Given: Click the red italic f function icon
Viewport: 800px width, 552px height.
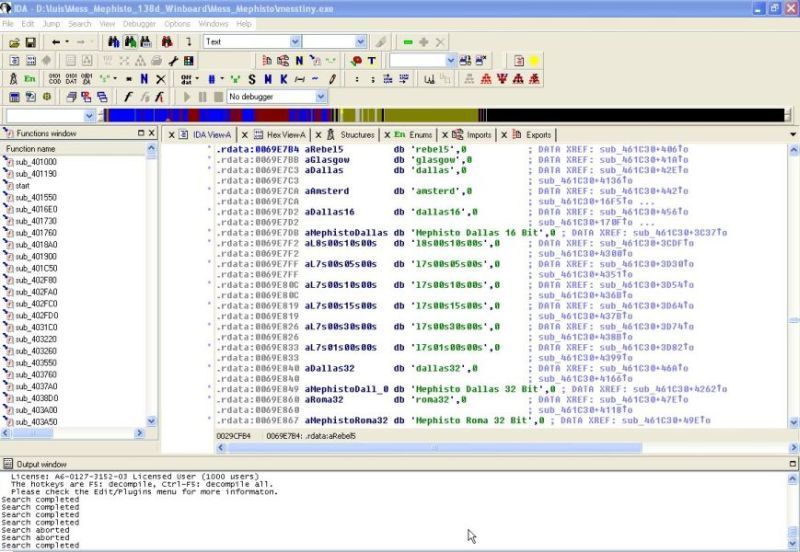Looking at the screenshot, I should pos(160,97).
